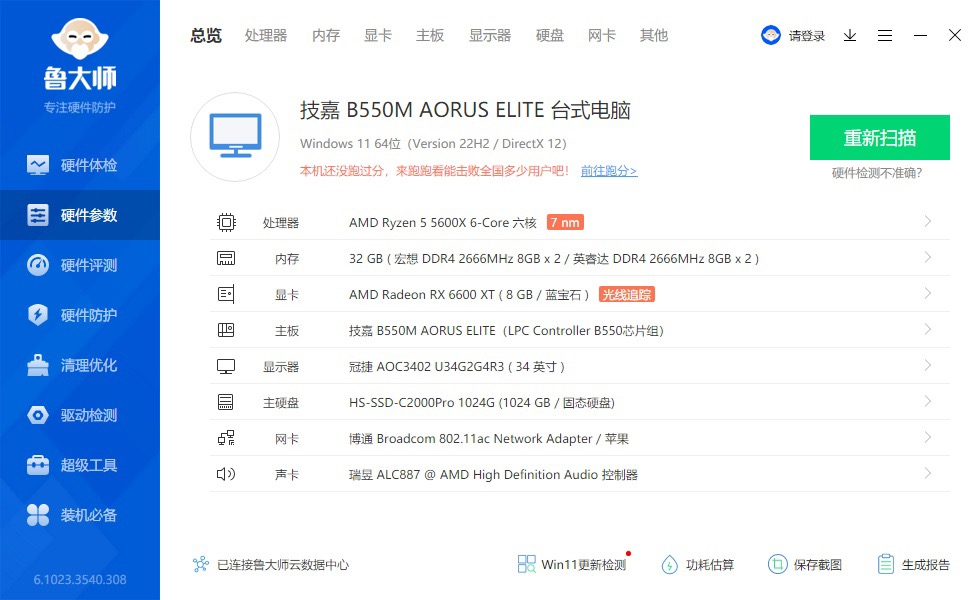Click the cloud data center status icon

pos(201,564)
